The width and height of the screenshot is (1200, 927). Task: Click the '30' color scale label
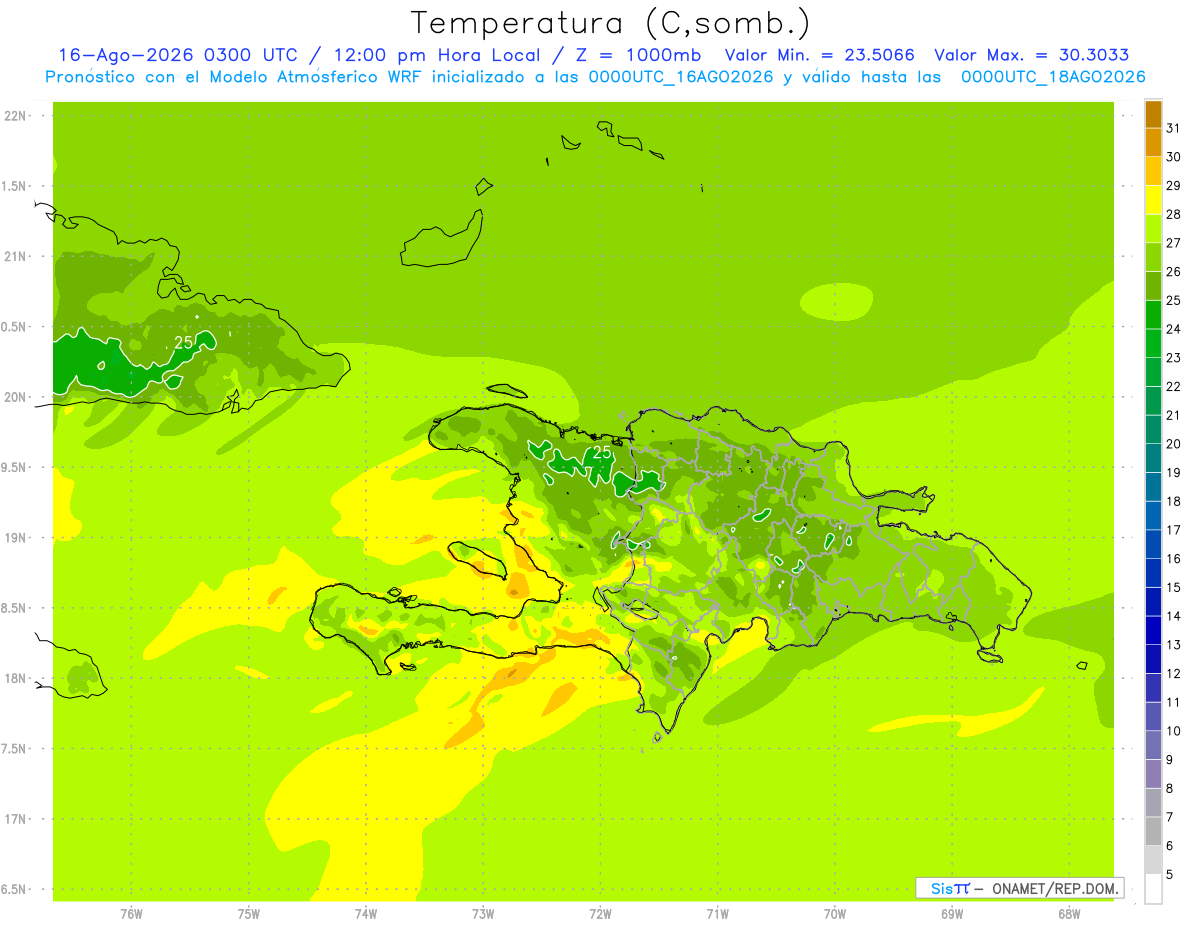pyautogui.click(x=1173, y=157)
